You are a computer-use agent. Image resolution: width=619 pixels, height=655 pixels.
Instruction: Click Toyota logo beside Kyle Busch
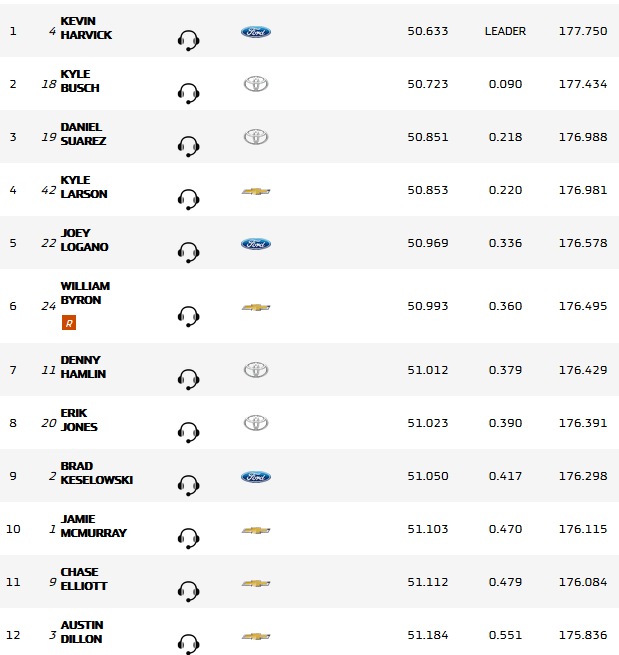(x=256, y=84)
